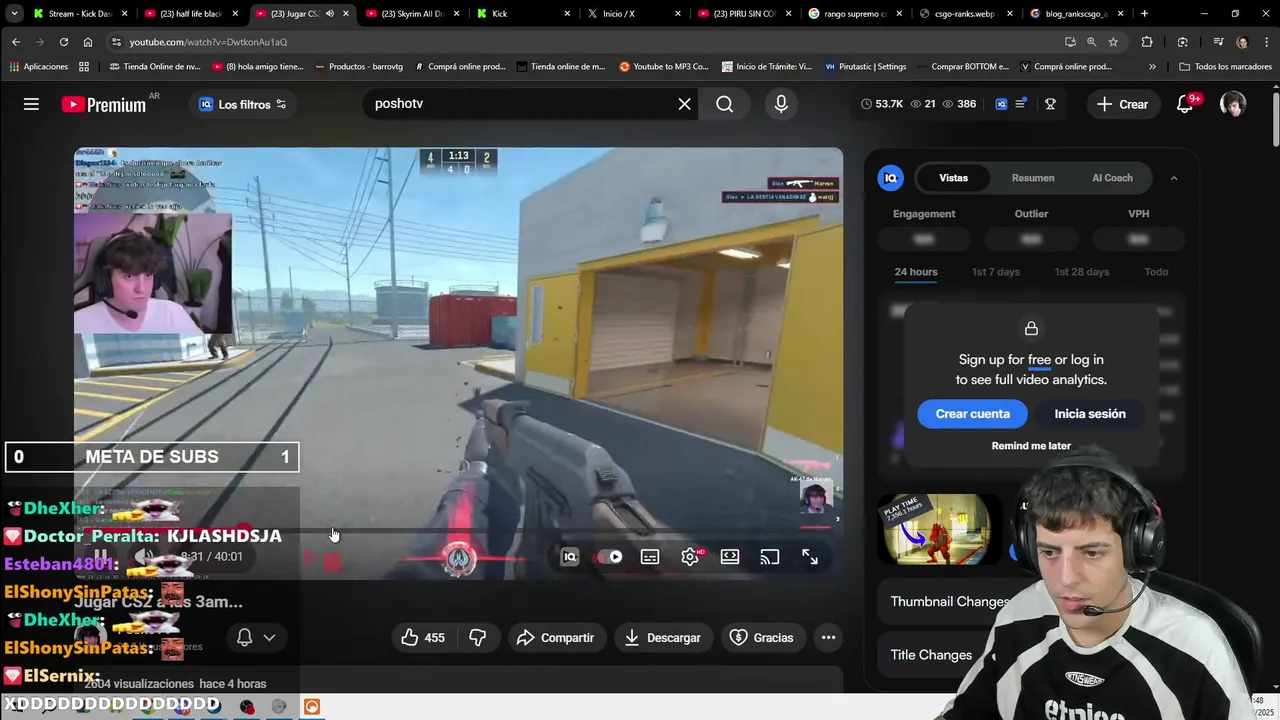Open the YouTube hamburger guide menu
Image resolution: width=1280 pixels, height=720 pixels.
pos(31,104)
